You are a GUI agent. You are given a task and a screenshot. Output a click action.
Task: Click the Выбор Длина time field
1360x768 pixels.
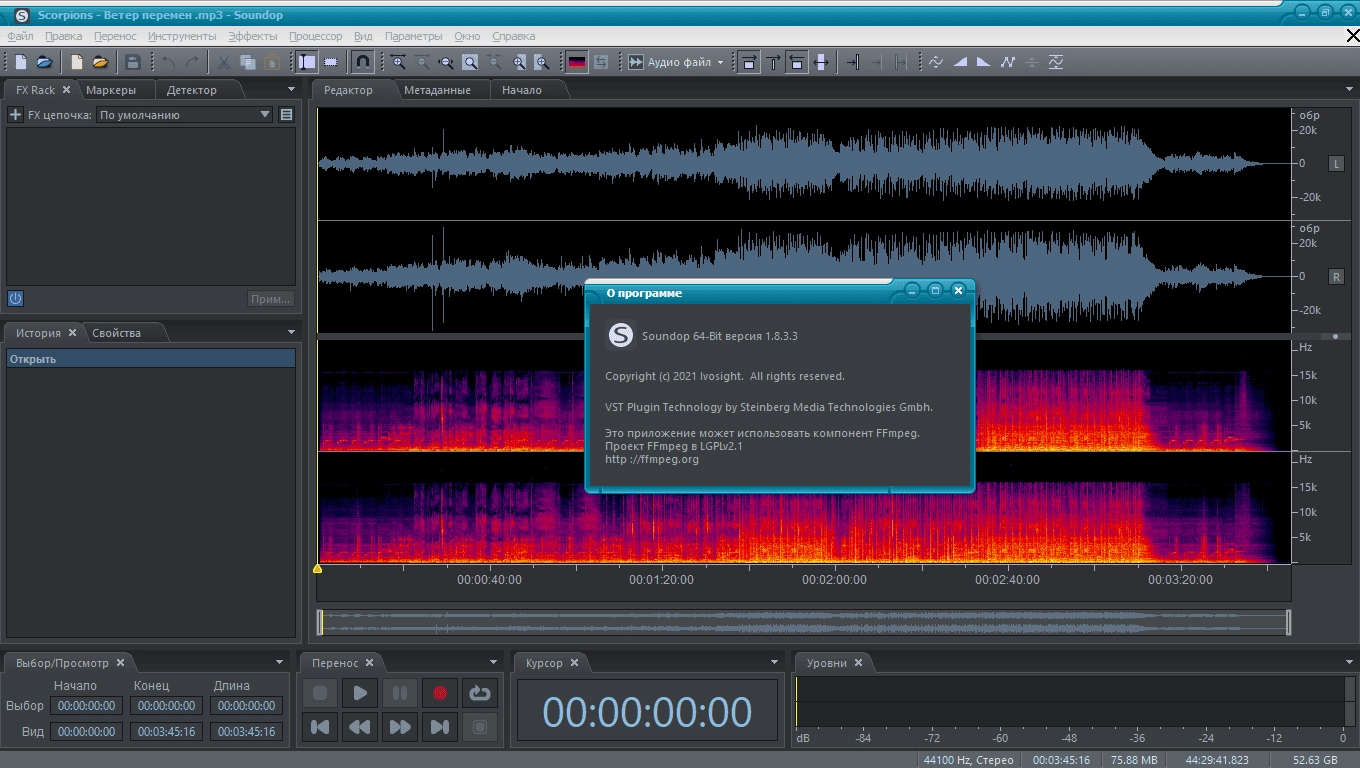(x=246, y=706)
